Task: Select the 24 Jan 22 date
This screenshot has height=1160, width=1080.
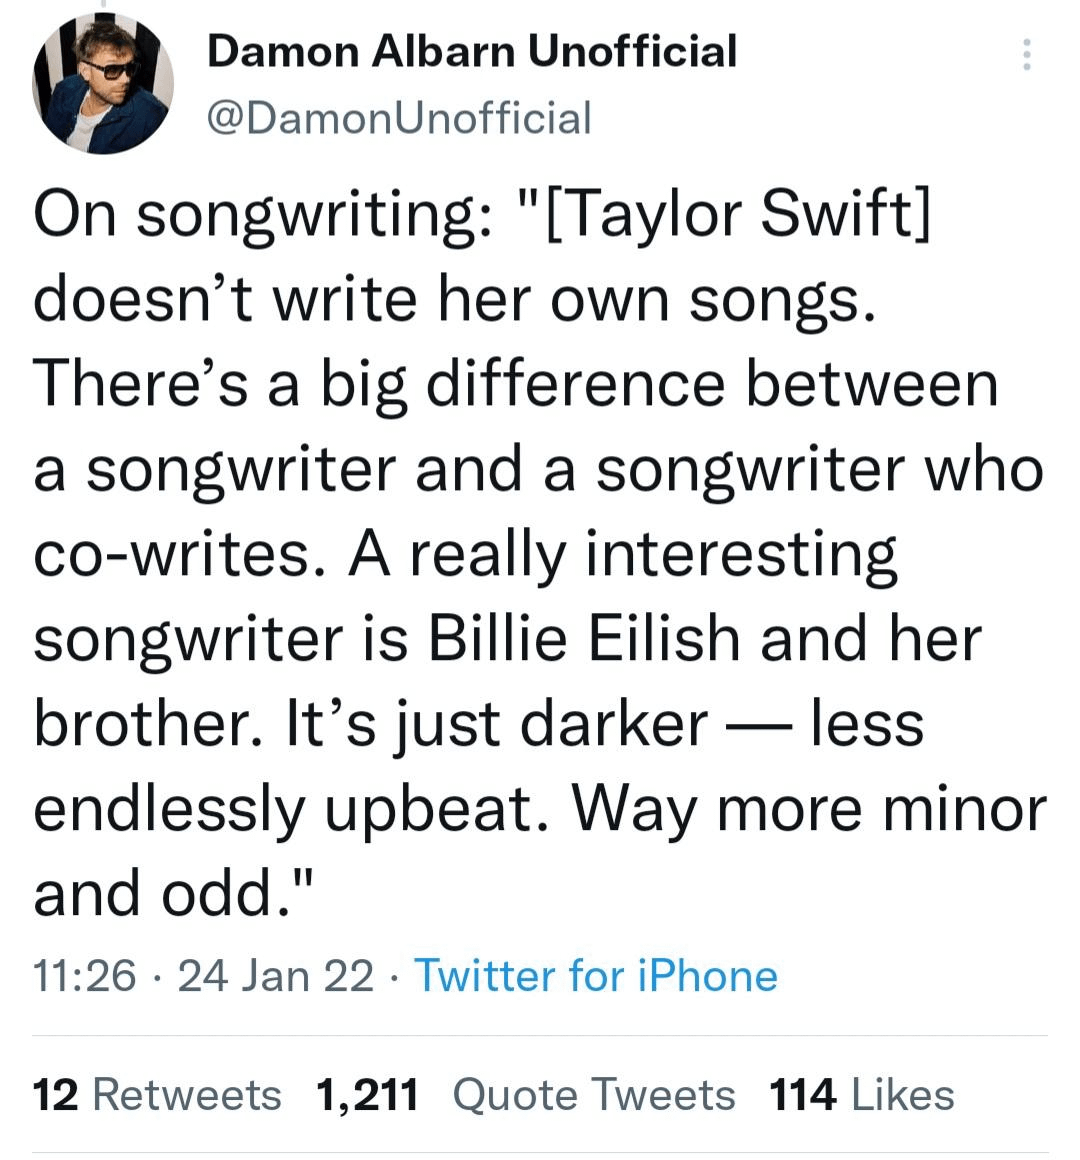Action: (x=276, y=975)
